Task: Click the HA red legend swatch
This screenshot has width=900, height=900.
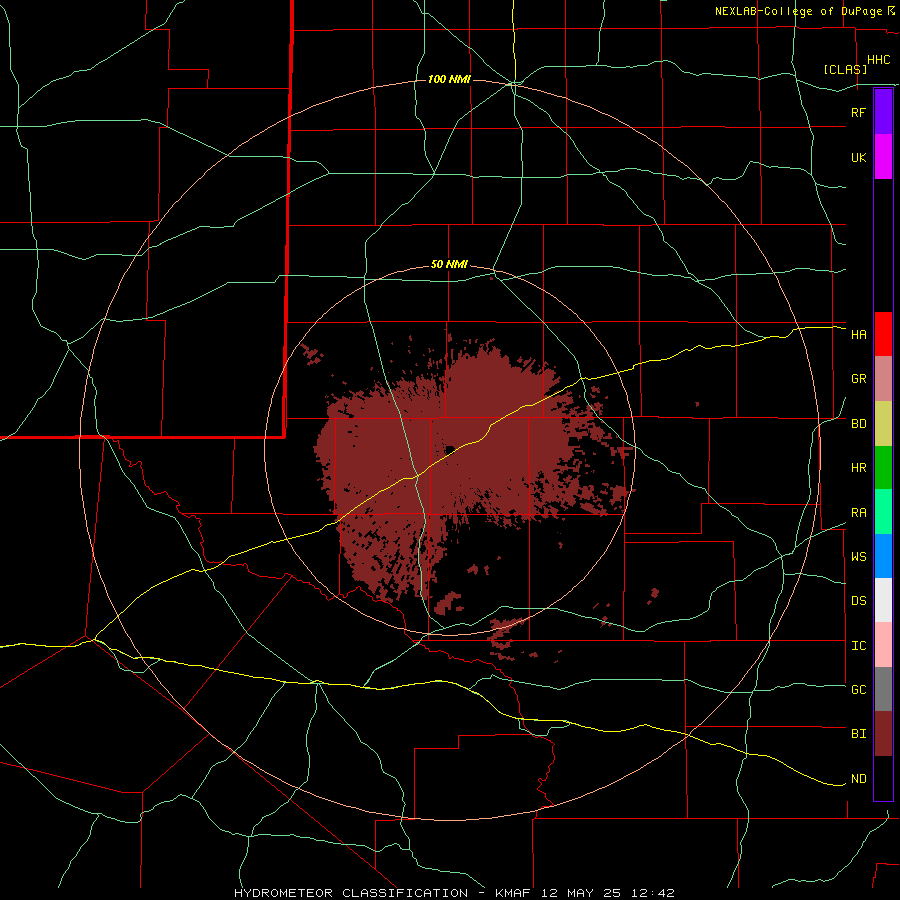Action: tap(883, 334)
